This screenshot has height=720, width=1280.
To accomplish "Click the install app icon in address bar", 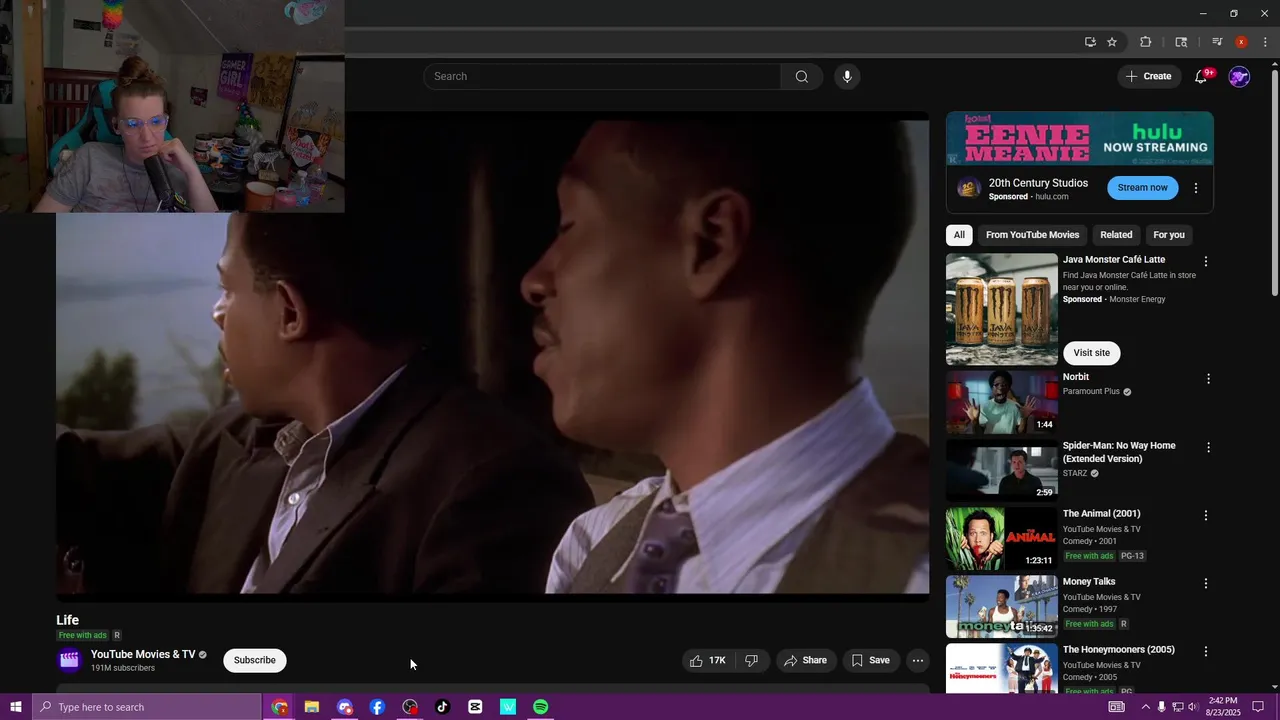I will click(x=1090, y=42).
